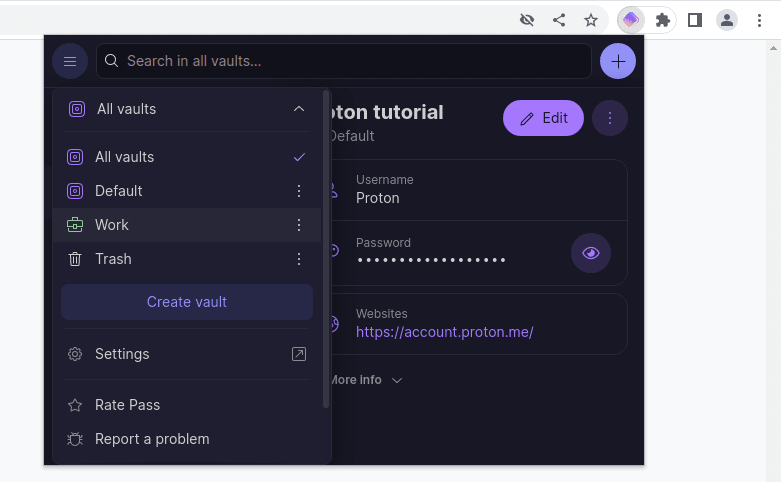Open the https://account.proton.me/ link
This screenshot has width=781, height=482.
[x=444, y=332]
